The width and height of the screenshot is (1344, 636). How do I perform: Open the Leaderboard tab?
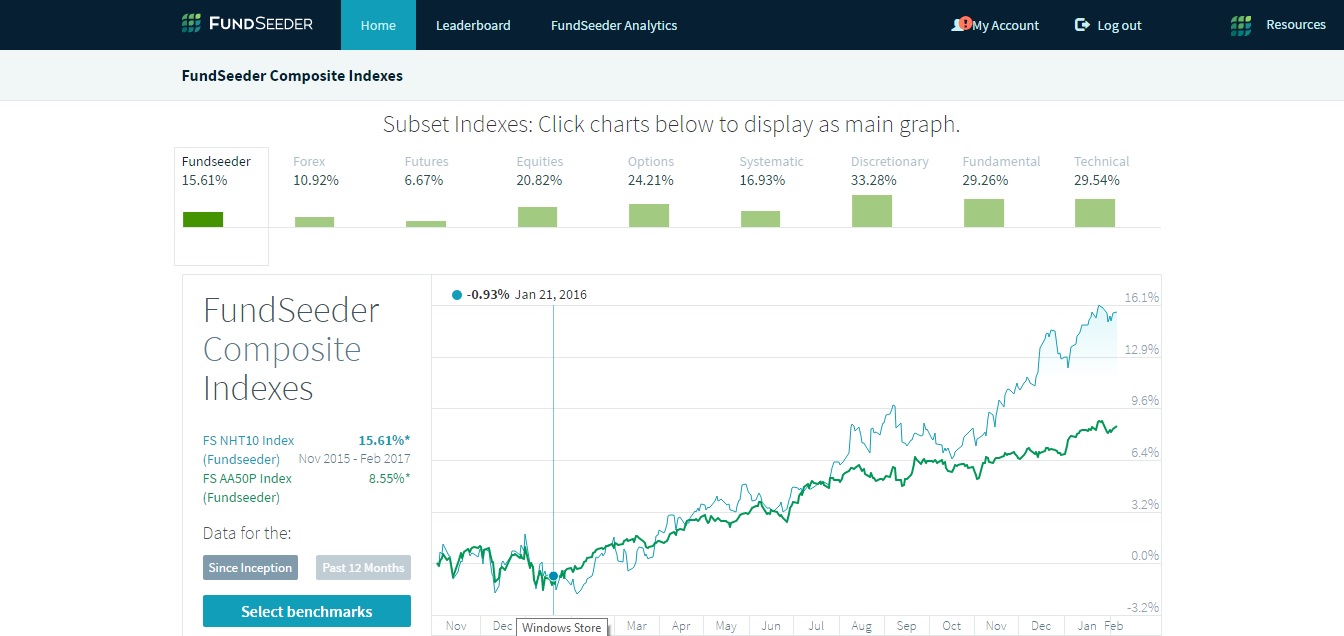pyautogui.click(x=473, y=25)
